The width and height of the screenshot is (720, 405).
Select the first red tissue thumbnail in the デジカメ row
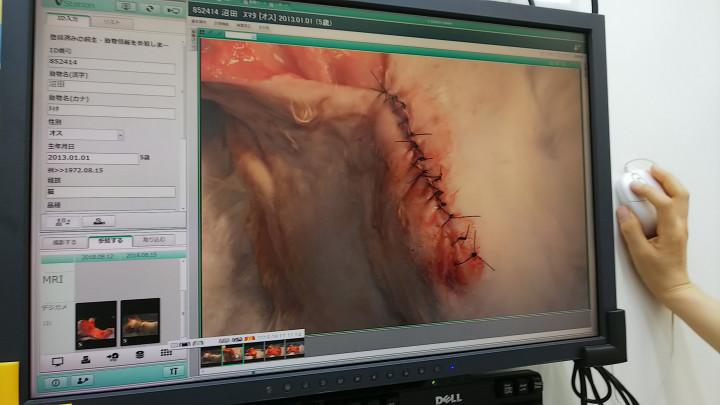coord(95,323)
